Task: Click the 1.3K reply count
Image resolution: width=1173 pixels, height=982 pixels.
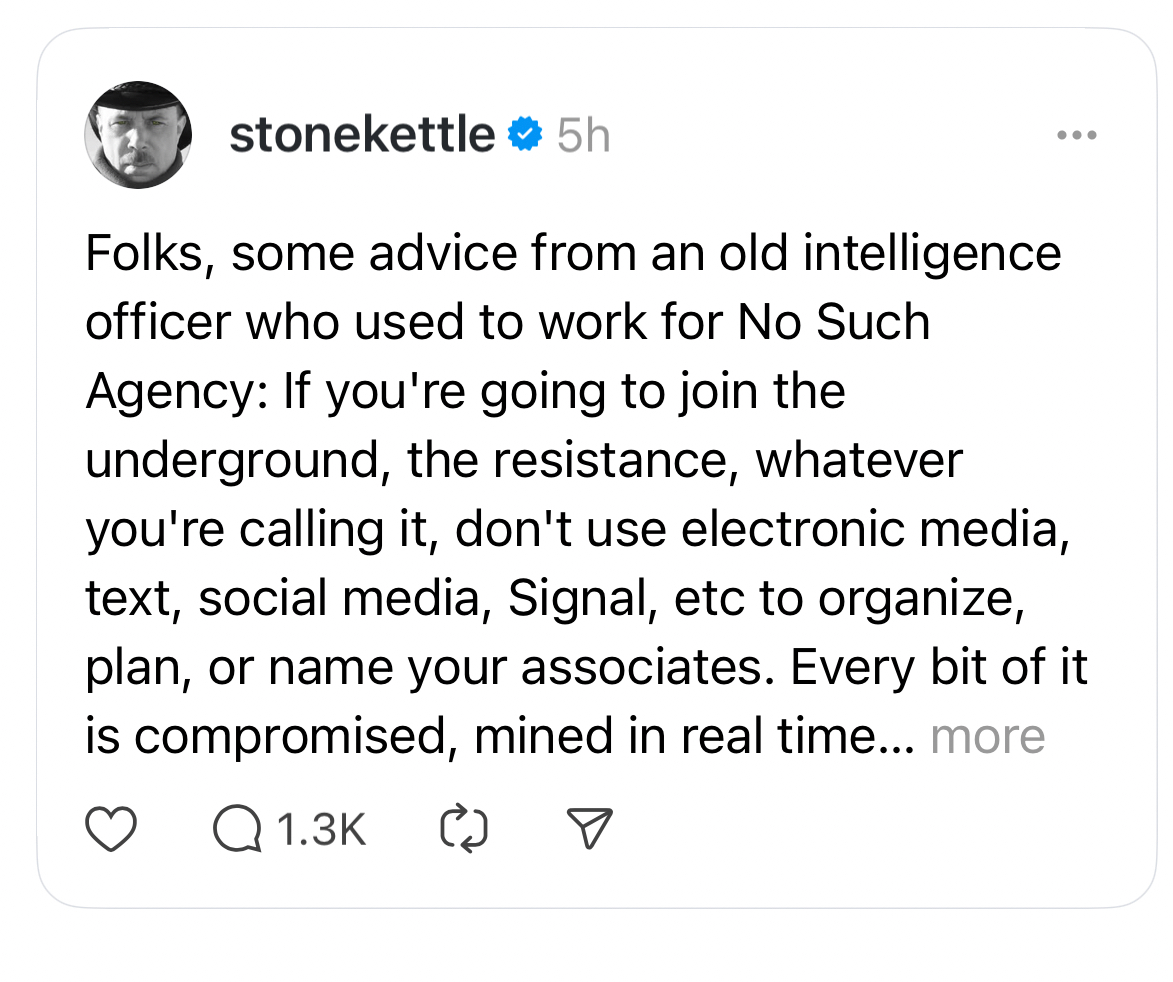Action: (321, 830)
